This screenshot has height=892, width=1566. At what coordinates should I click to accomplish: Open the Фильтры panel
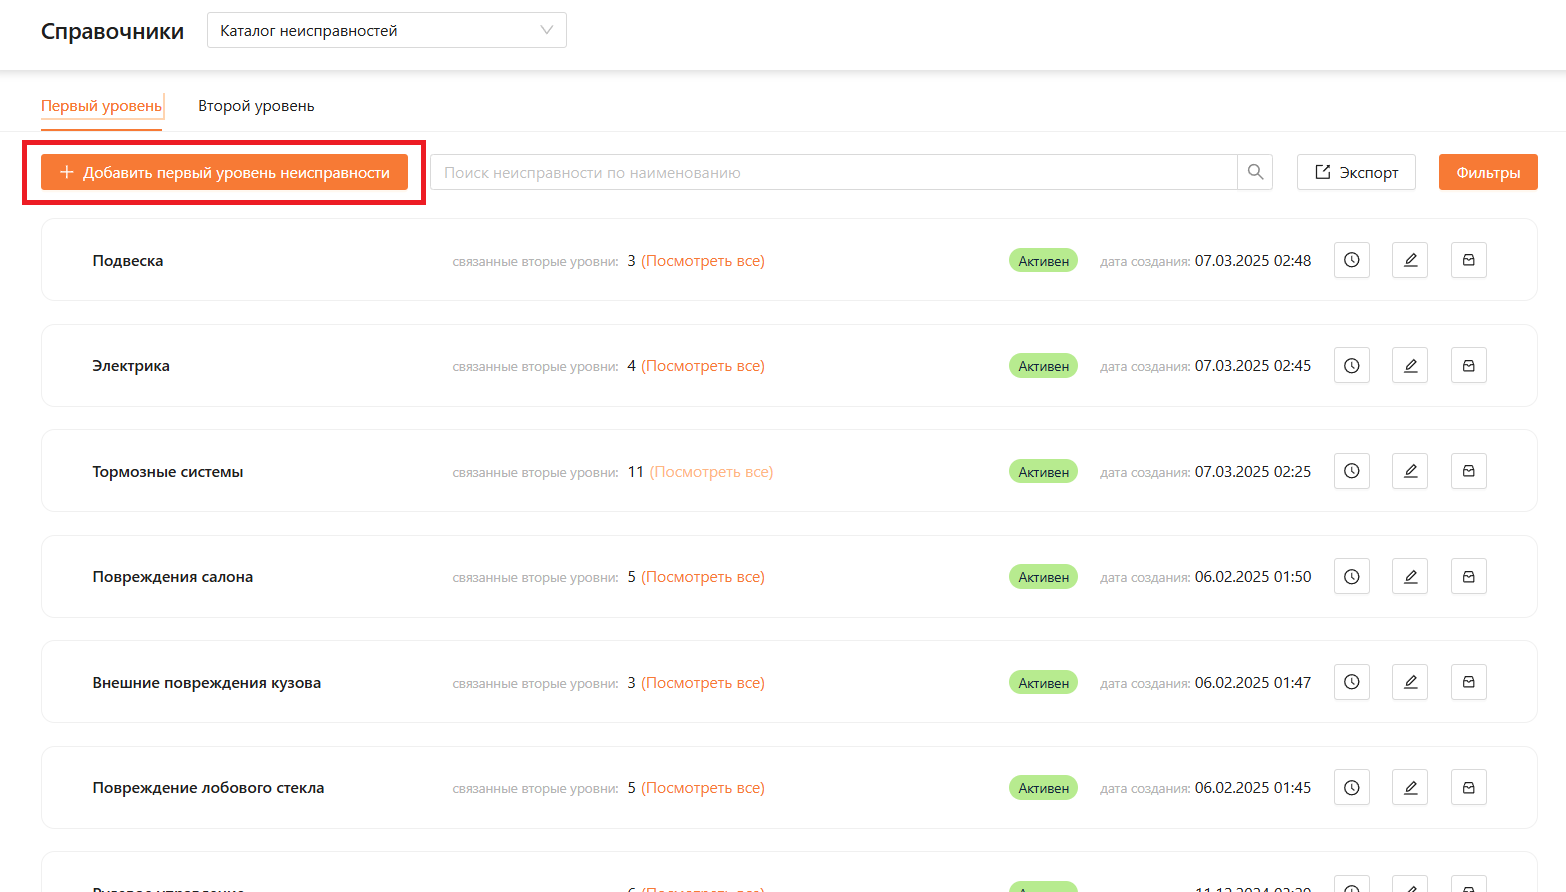[1487, 172]
